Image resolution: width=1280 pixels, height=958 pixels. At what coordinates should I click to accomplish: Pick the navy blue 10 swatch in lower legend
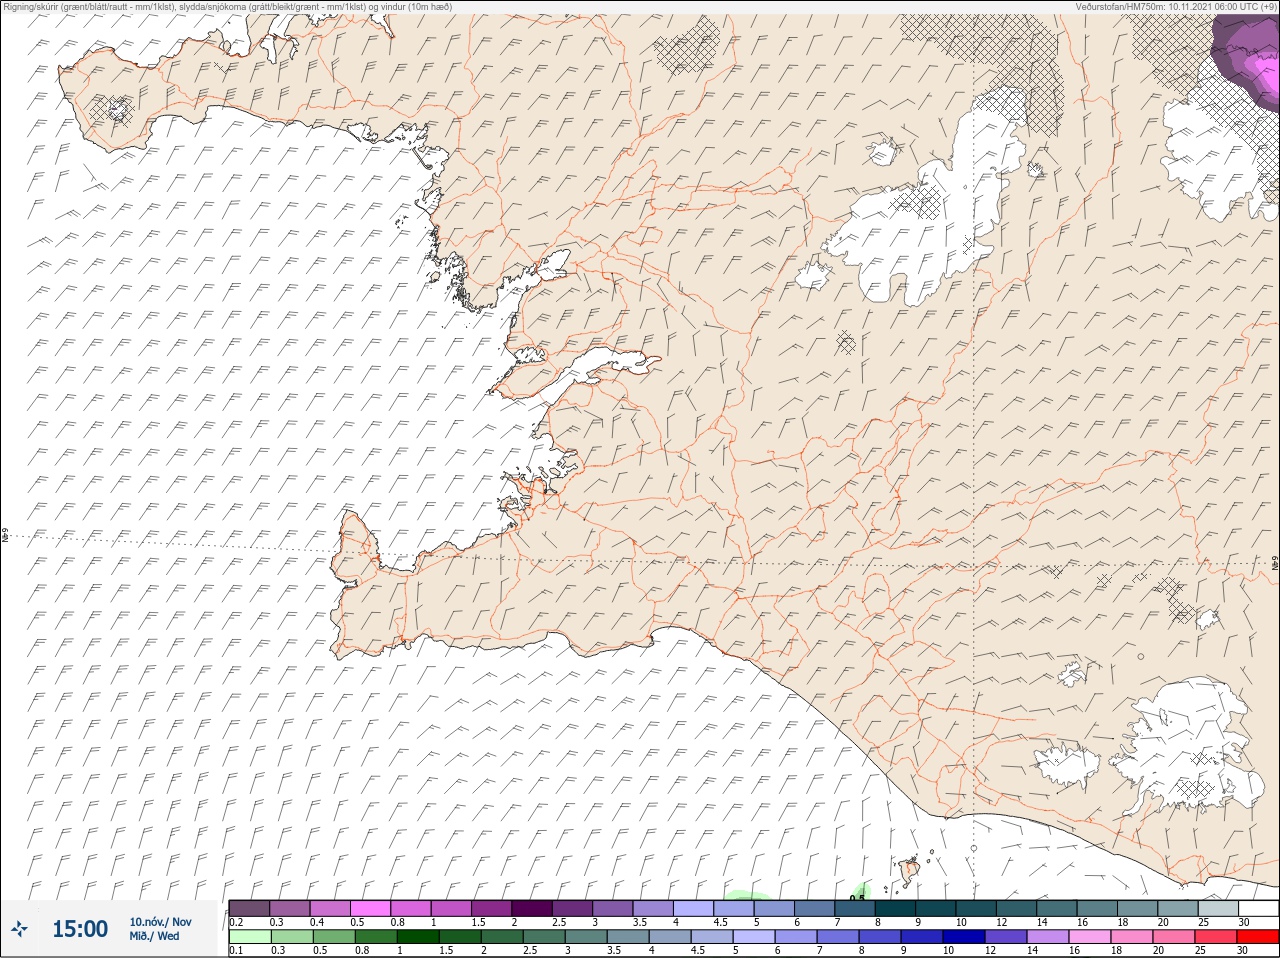963,935
